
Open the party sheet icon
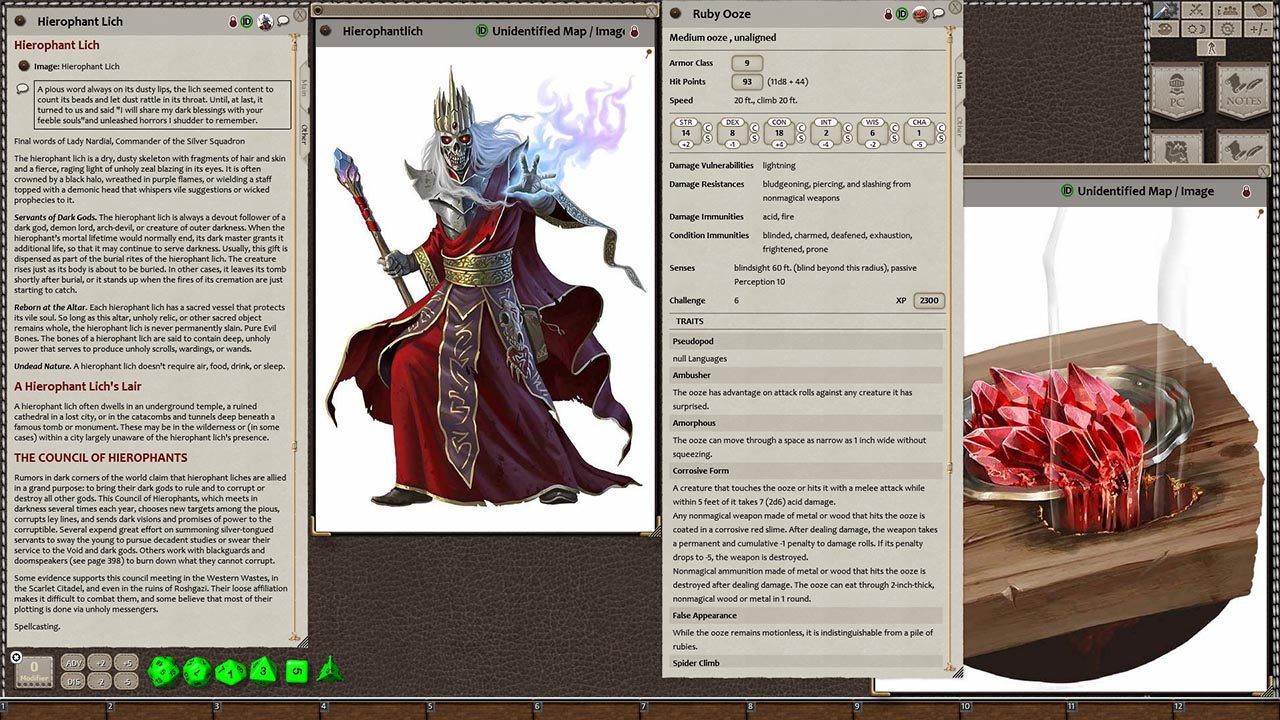1228,10
